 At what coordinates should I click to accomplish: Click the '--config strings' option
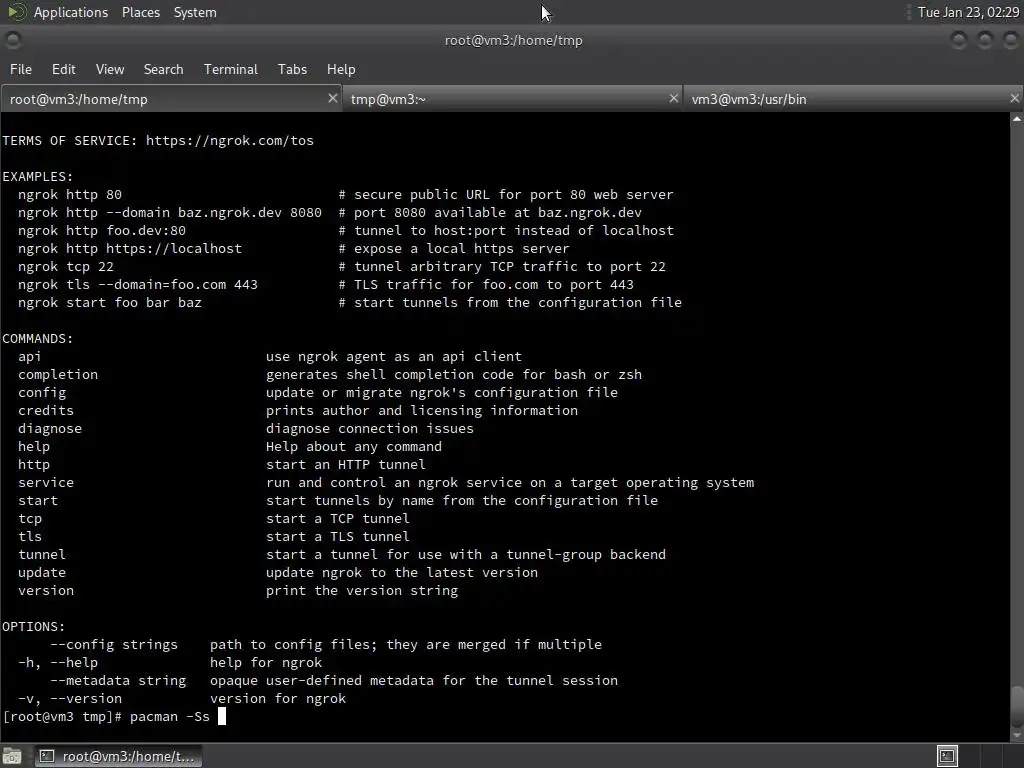point(114,645)
